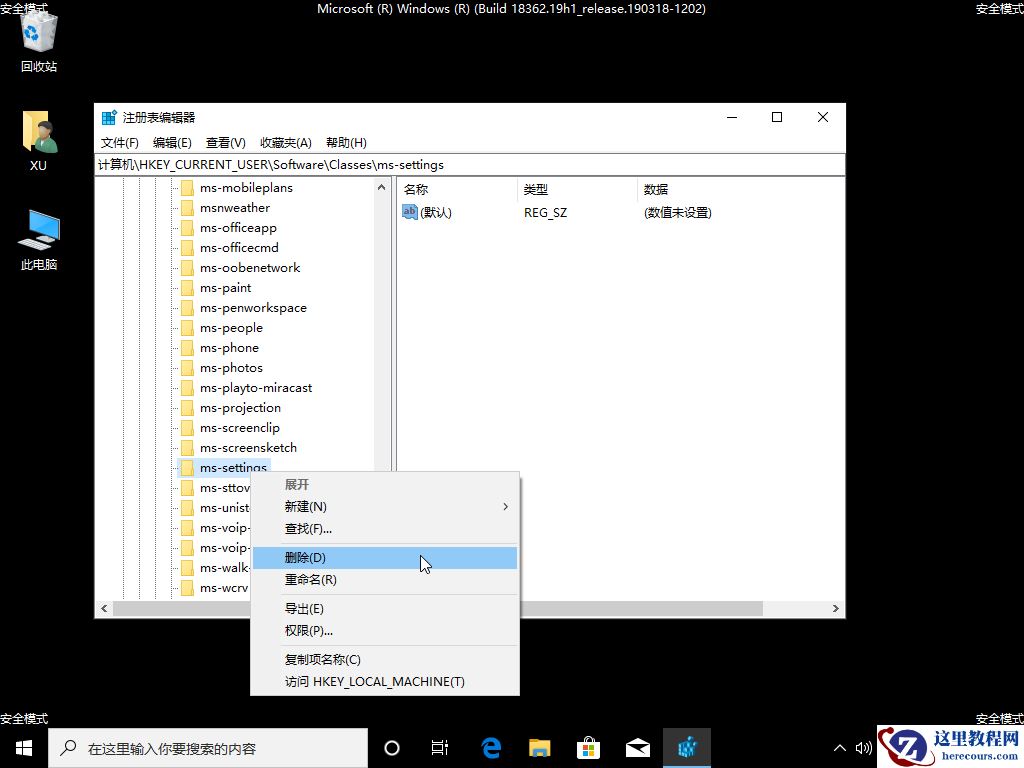Screen dimensions: 1024x768
Task: Open the 查看(V) menu
Action: click(x=225, y=142)
